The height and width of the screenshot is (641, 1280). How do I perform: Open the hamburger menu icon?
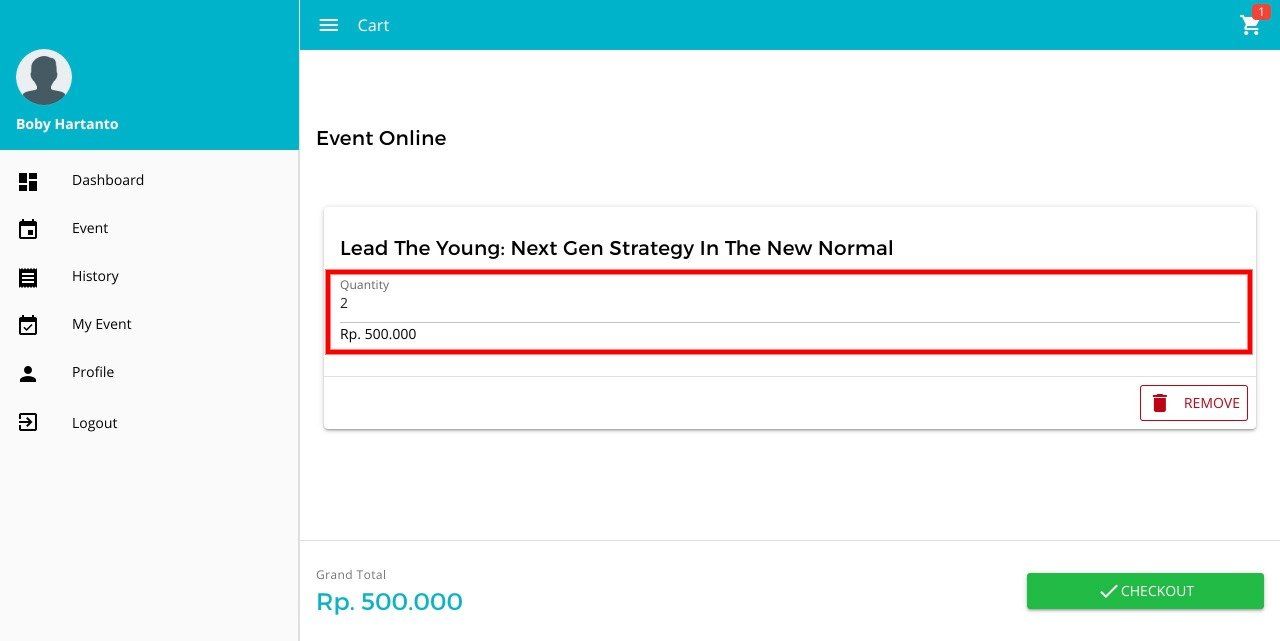(328, 25)
